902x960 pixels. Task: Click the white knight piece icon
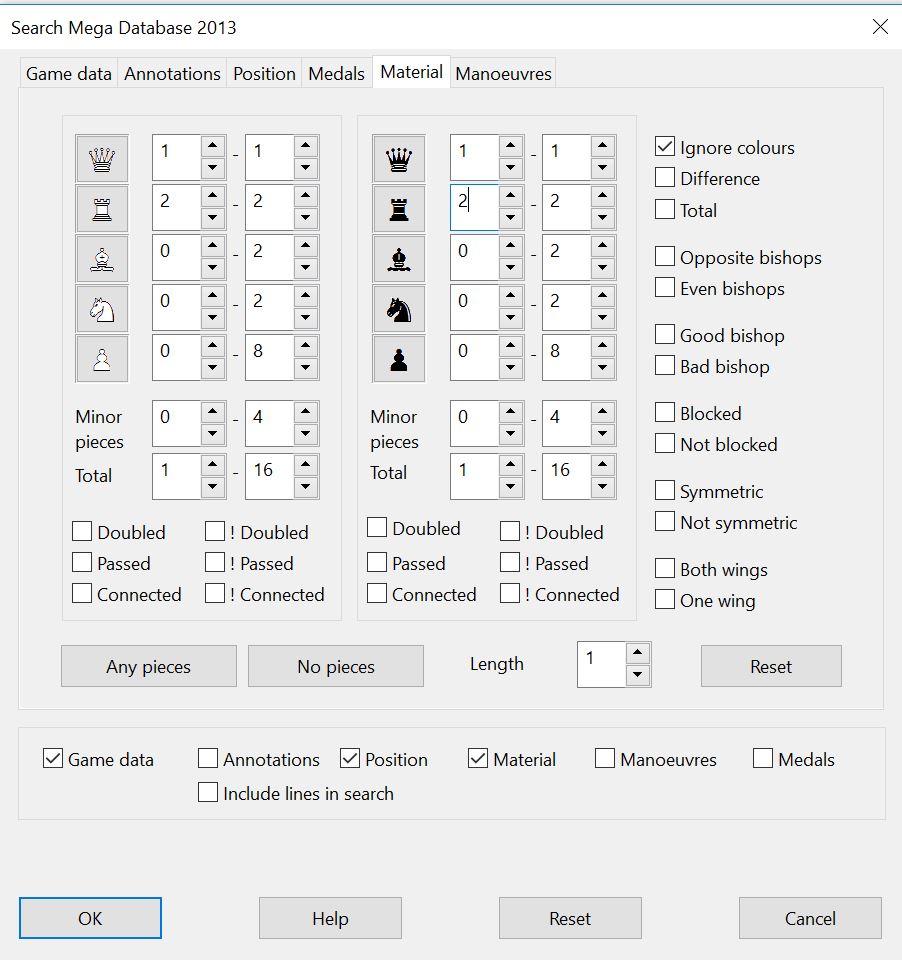[x=102, y=310]
